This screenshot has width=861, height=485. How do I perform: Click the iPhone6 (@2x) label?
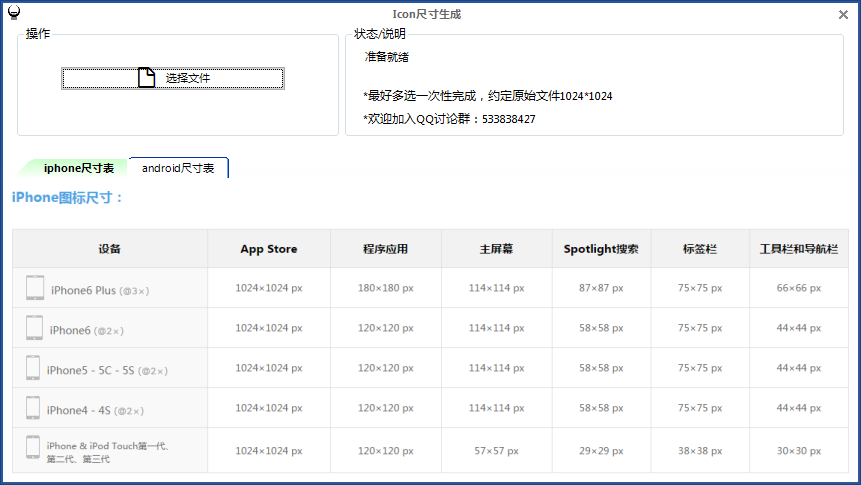(x=87, y=331)
